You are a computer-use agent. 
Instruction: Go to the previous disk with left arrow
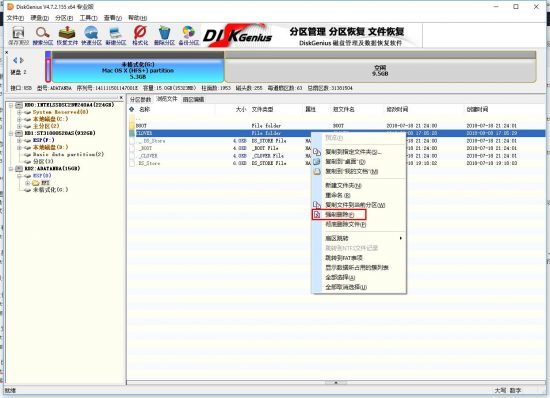coord(15,60)
